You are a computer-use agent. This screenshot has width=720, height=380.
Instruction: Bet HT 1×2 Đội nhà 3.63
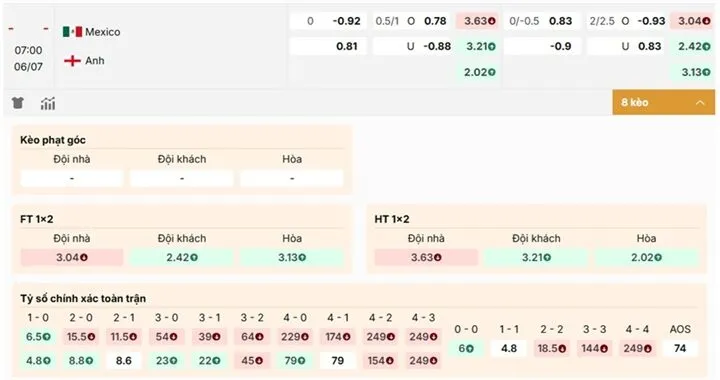pos(426,257)
